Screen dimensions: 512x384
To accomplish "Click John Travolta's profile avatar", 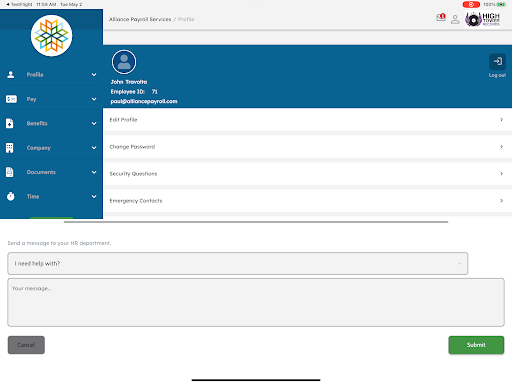I will (x=124, y=62).
